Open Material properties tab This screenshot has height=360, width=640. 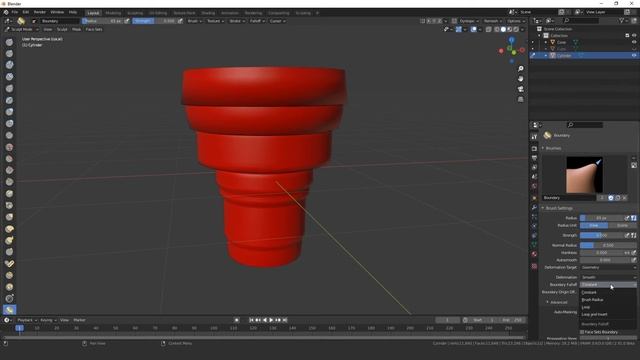pos(534,254)
